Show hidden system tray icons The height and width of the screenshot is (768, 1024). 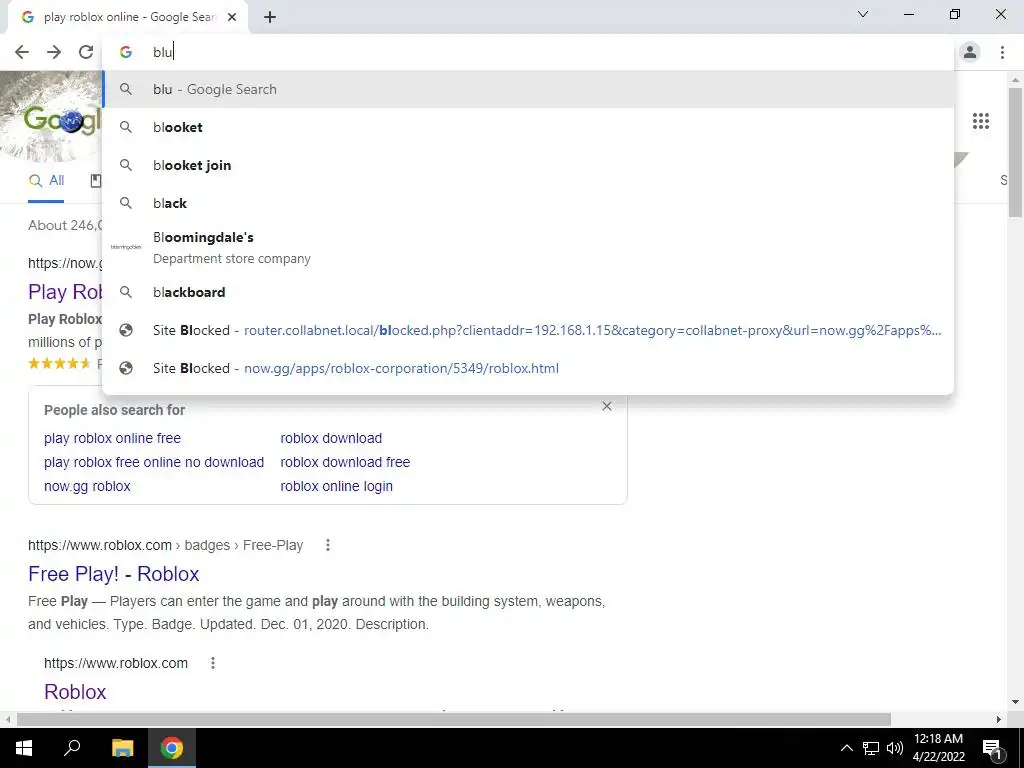click(x=846, y=748)
